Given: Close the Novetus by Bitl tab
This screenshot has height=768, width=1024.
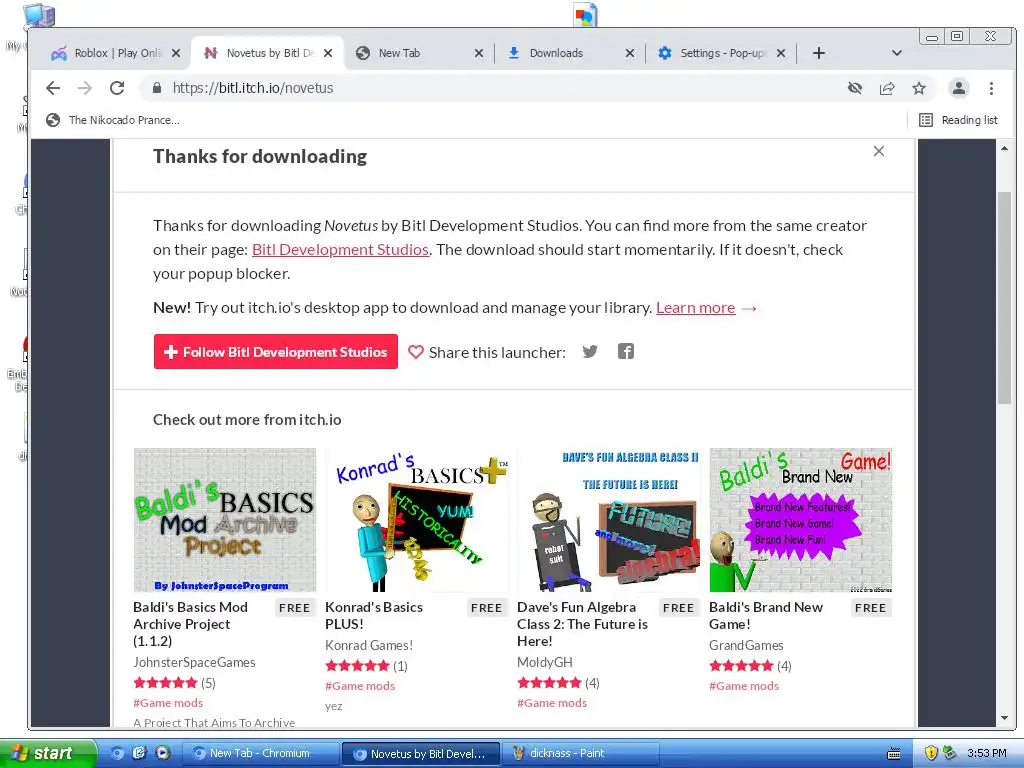Looking at the screenshot, I should pos(328,53).
